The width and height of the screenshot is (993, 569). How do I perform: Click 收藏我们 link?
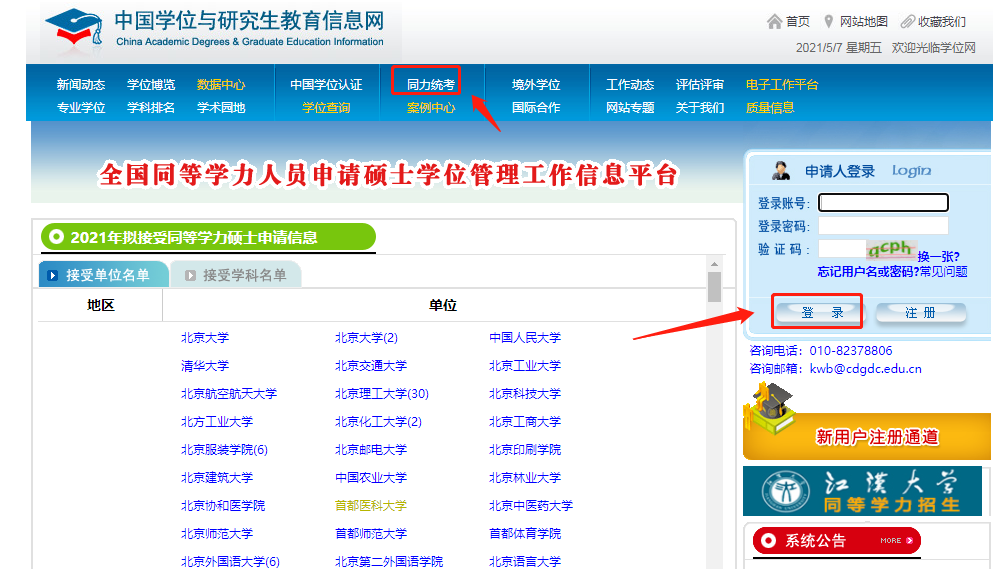(942, 22)
